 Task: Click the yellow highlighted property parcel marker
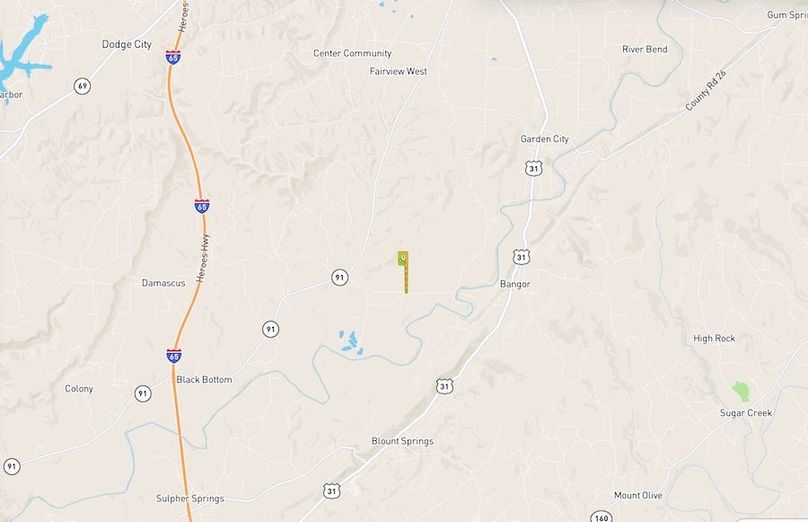(404, 272)
